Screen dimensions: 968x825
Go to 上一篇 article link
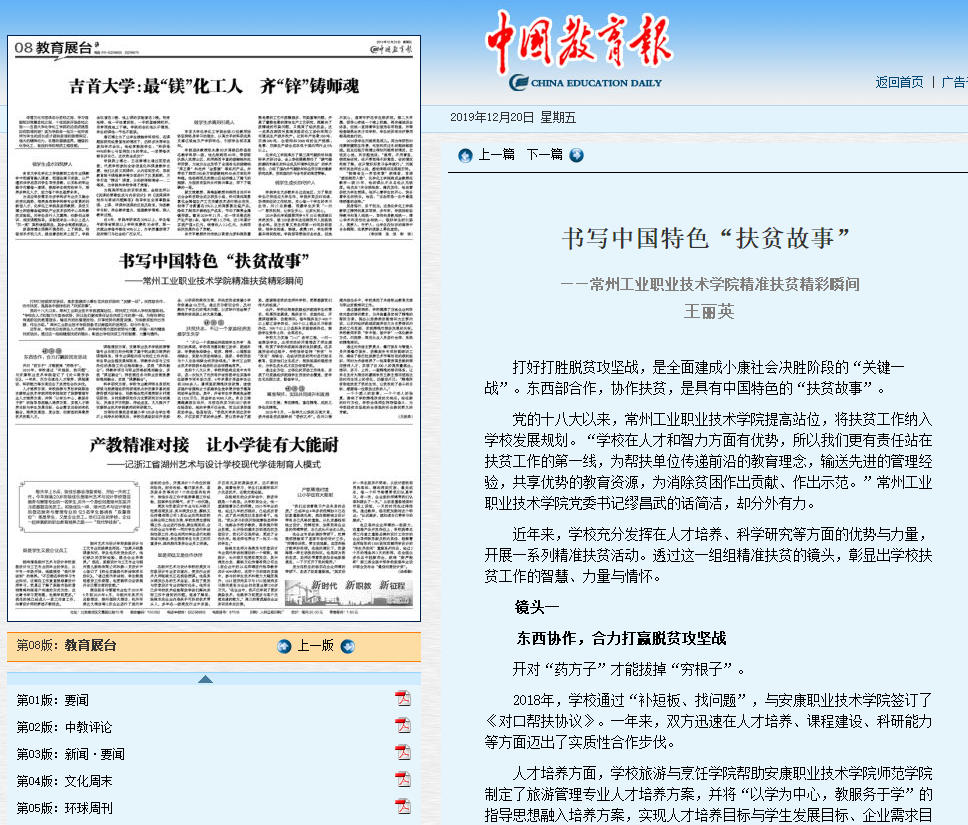click(496, 154)
